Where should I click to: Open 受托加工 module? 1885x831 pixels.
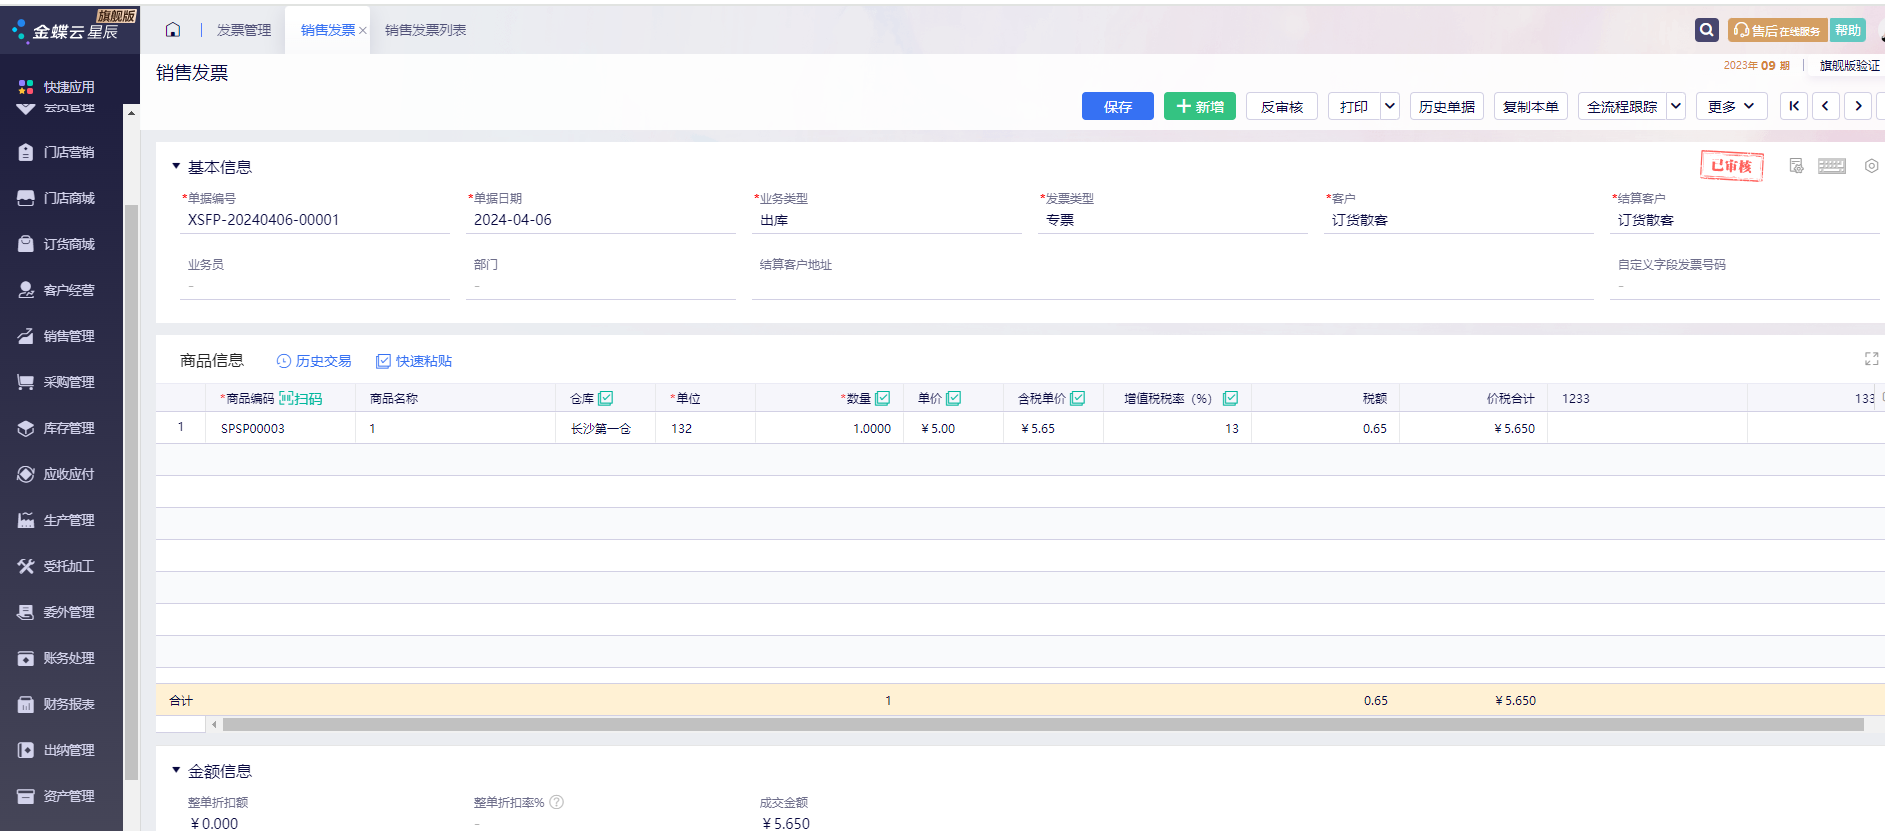tap(57, 566)
